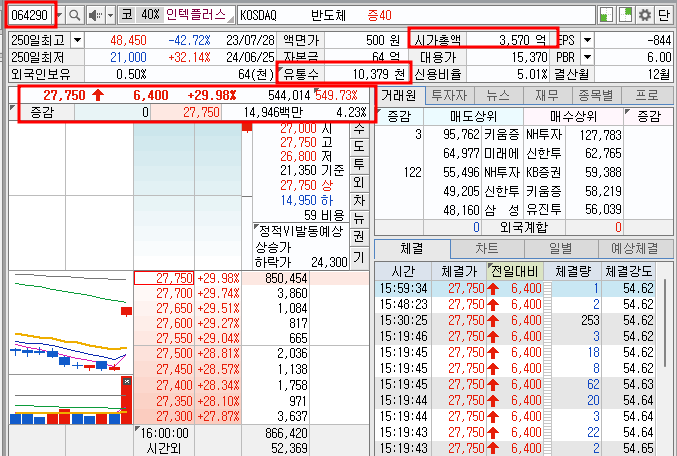
Task: Click the '수' vertical side button
Action: 359,129
